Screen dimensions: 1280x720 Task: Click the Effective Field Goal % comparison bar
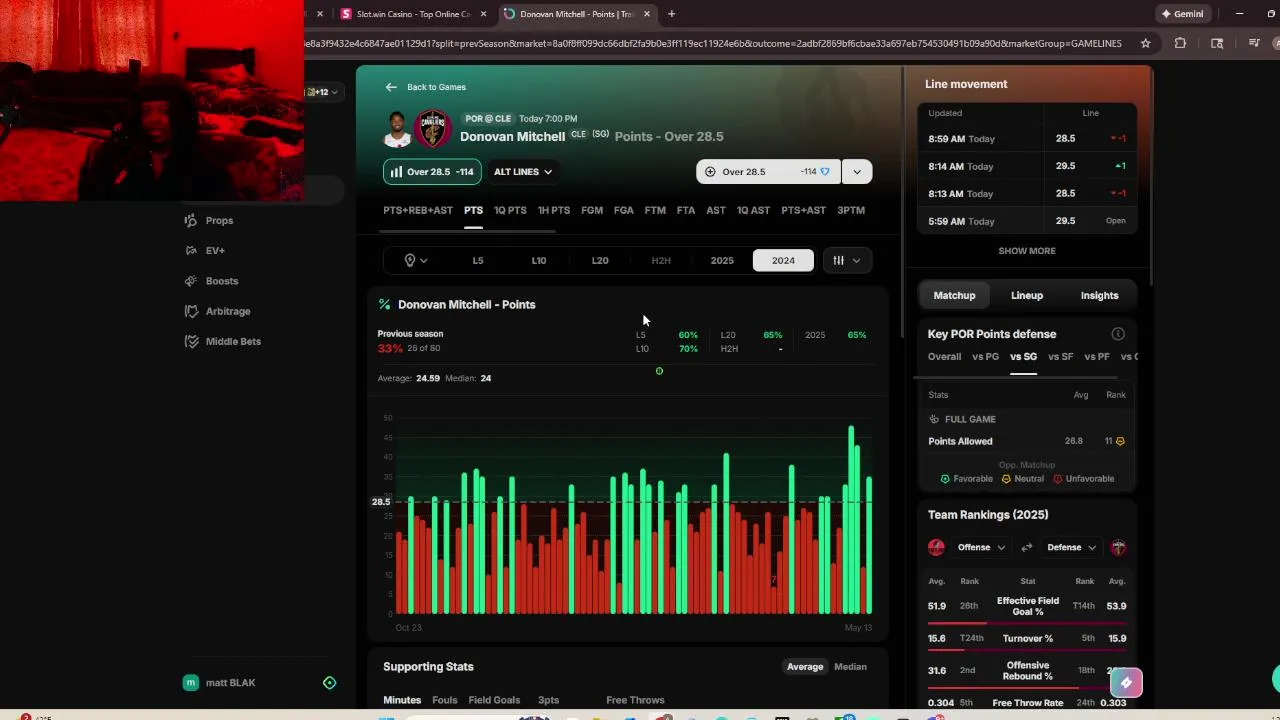(1027, 623)
